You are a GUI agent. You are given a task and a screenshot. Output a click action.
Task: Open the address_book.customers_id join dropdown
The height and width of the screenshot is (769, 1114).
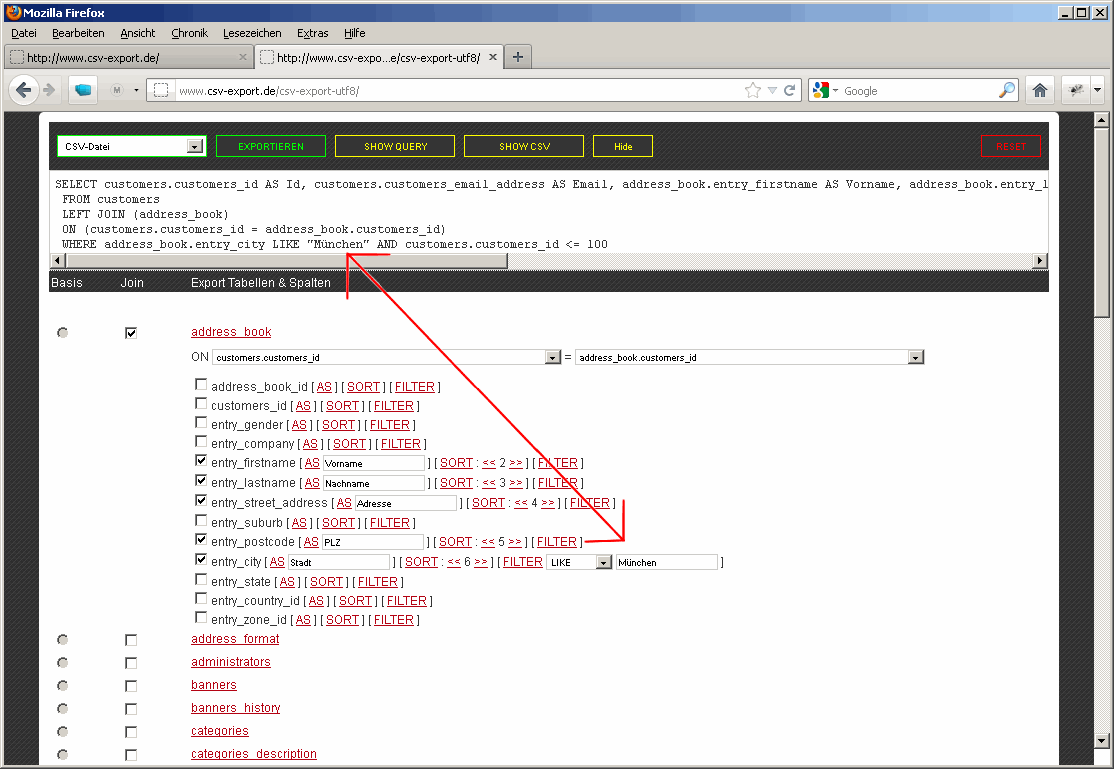click(x=750, y=357)
